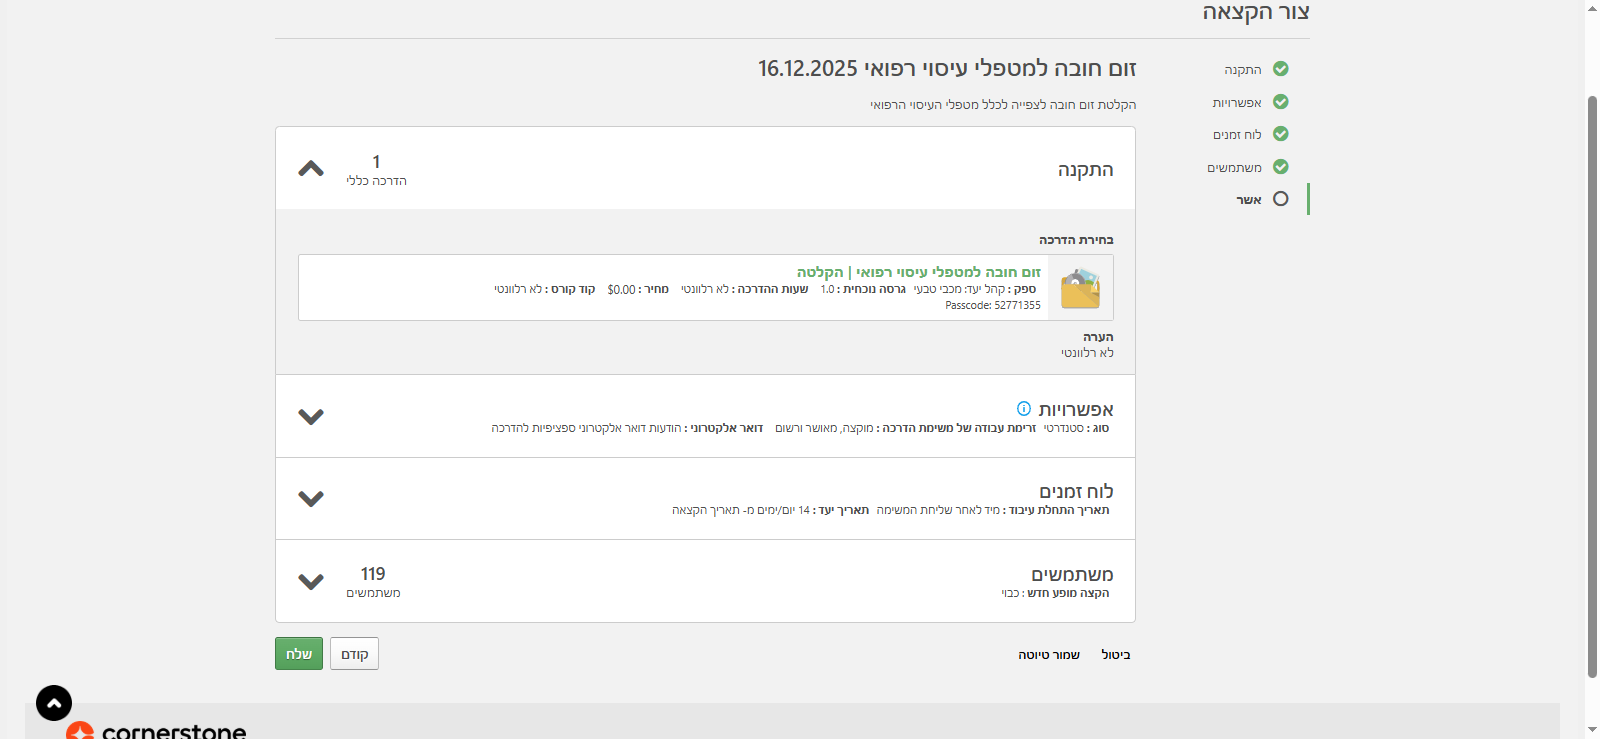Screen dimensions: 1600x739
Task: Open the זום חובה למטפלי עיסוי רפואי training link
Action: (918, 272)
